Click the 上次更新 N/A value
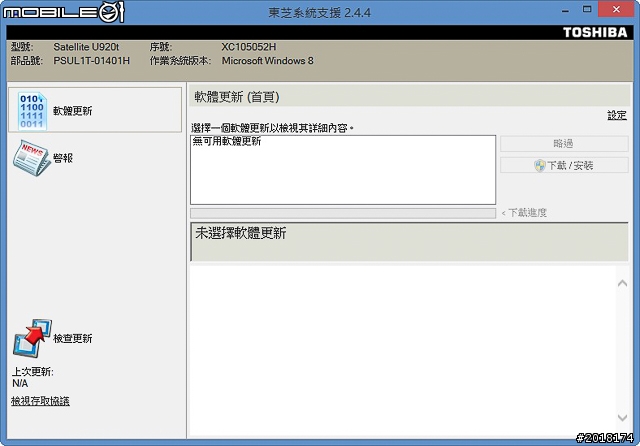This screenshot has width=640, height=446. point(20,384)
